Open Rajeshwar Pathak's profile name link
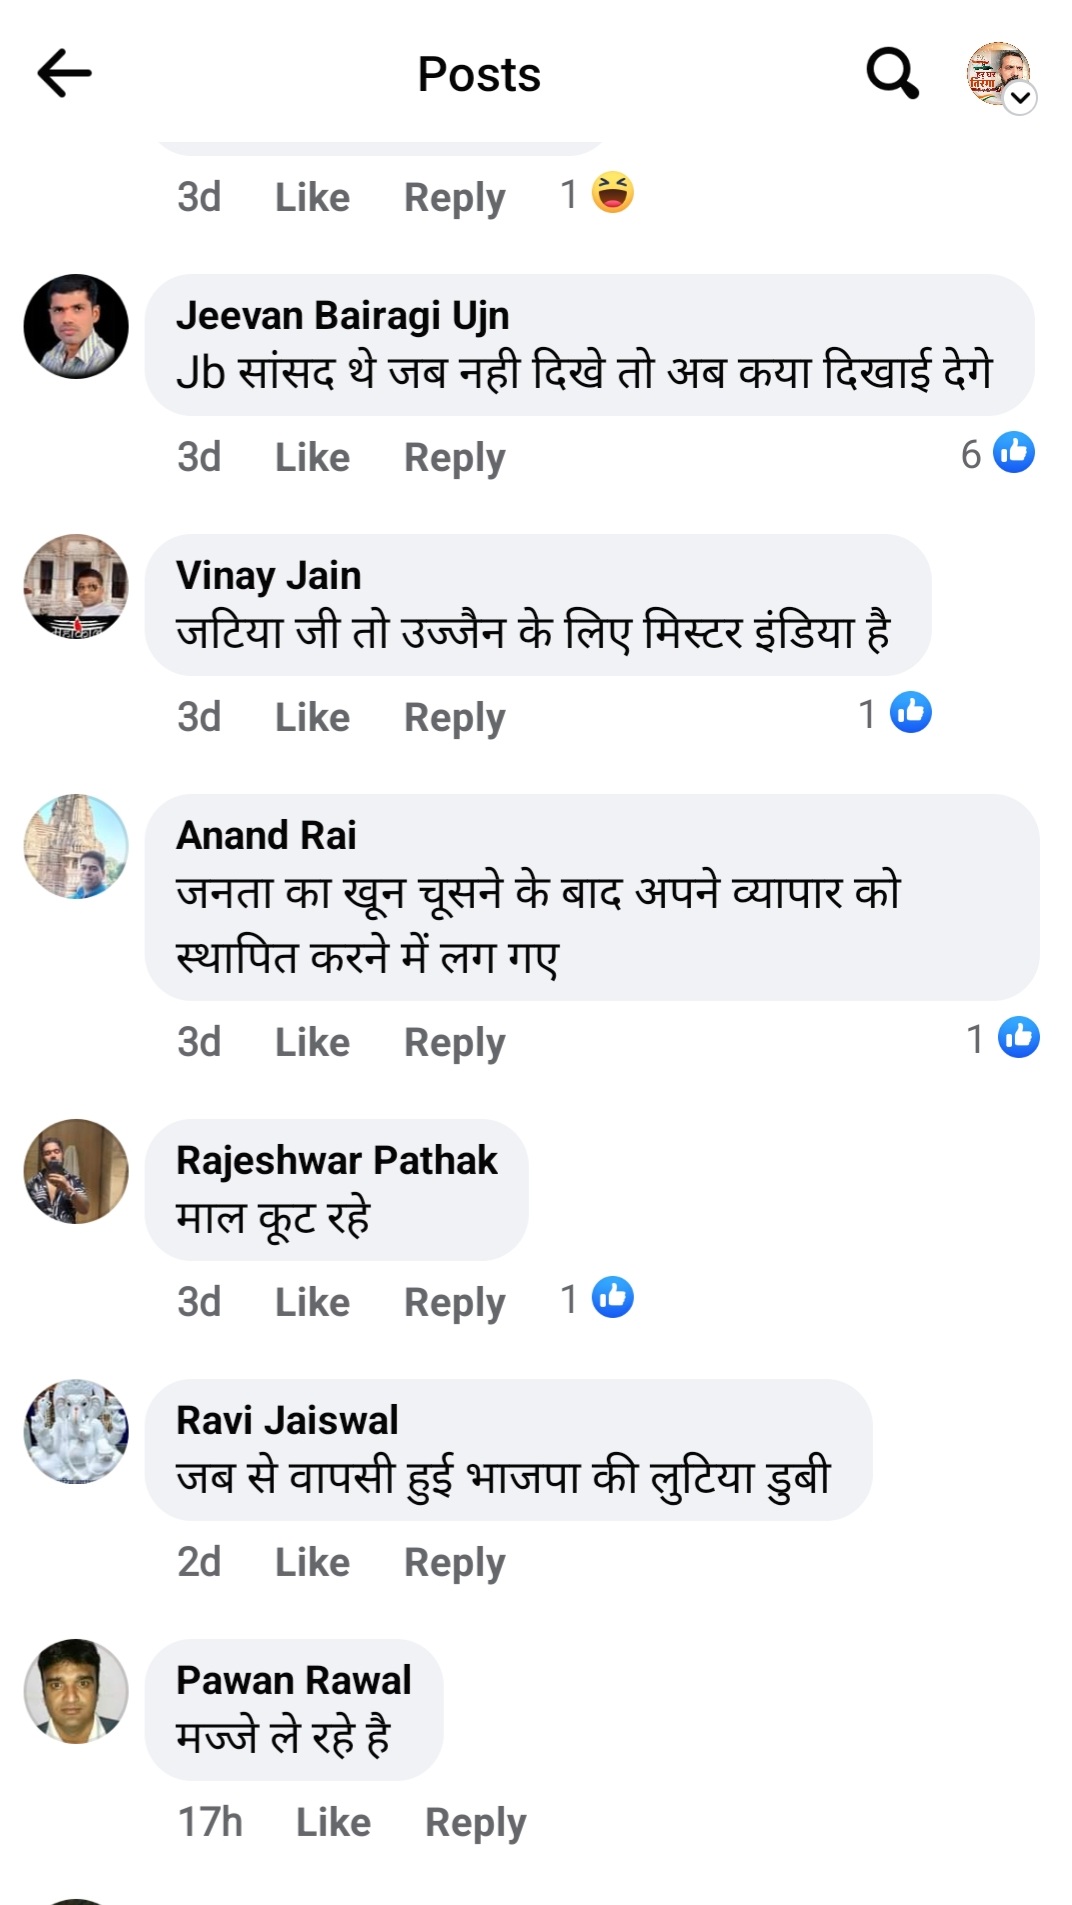This screenshot has height=1905, width=1072. tap(336, 1161)
